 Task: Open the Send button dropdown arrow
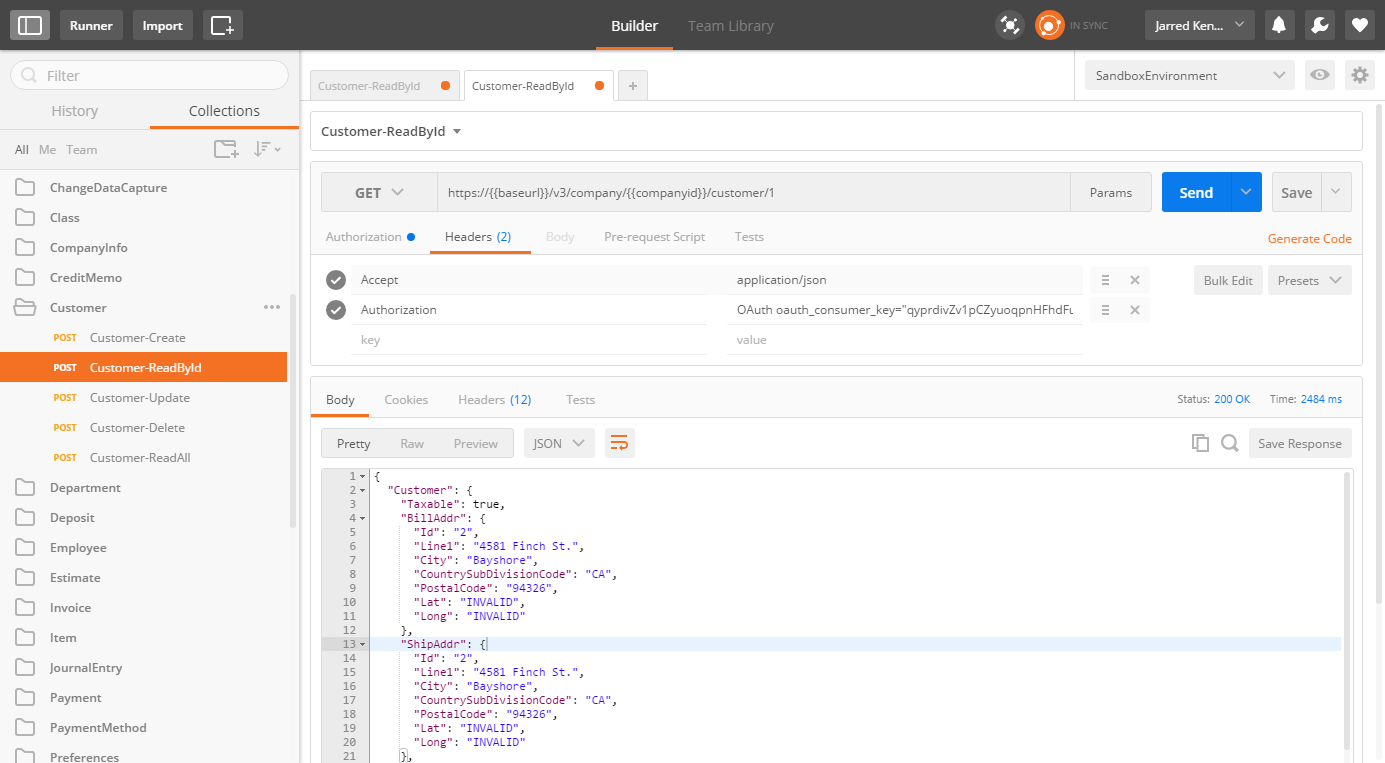pyautogui.click(x=1246, y=192)
